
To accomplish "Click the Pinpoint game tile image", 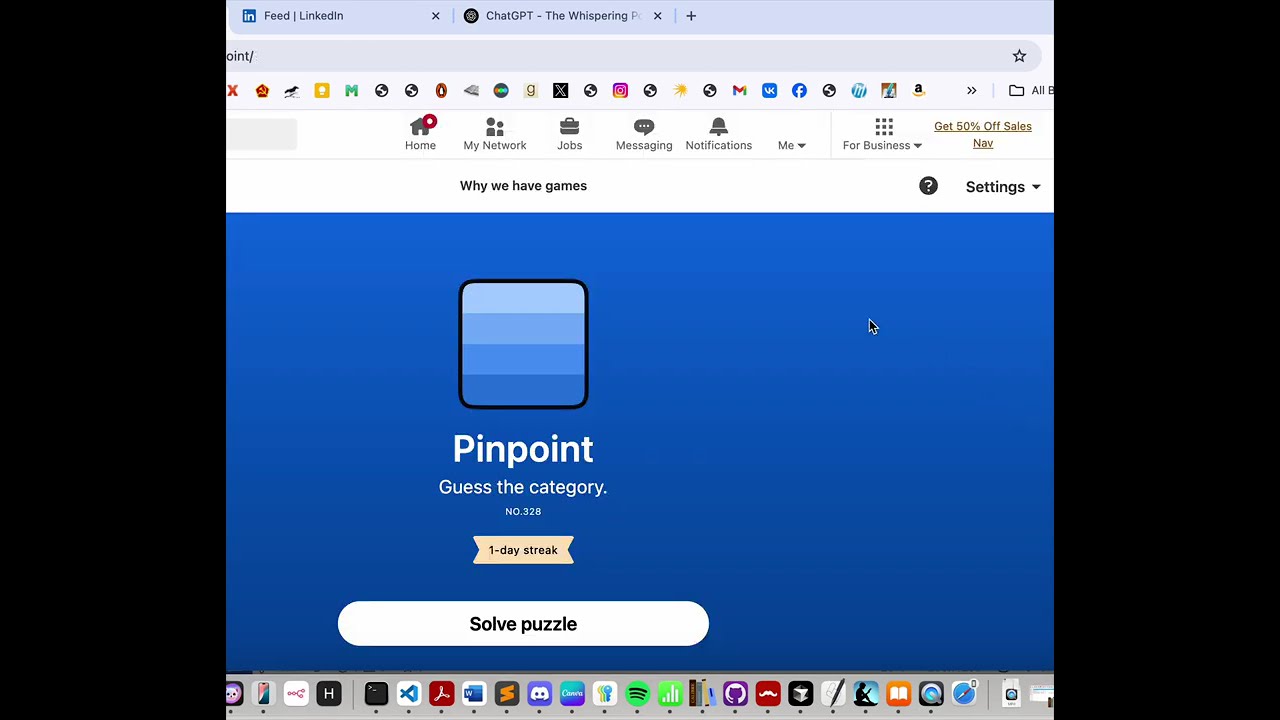I will click(523, 344).
